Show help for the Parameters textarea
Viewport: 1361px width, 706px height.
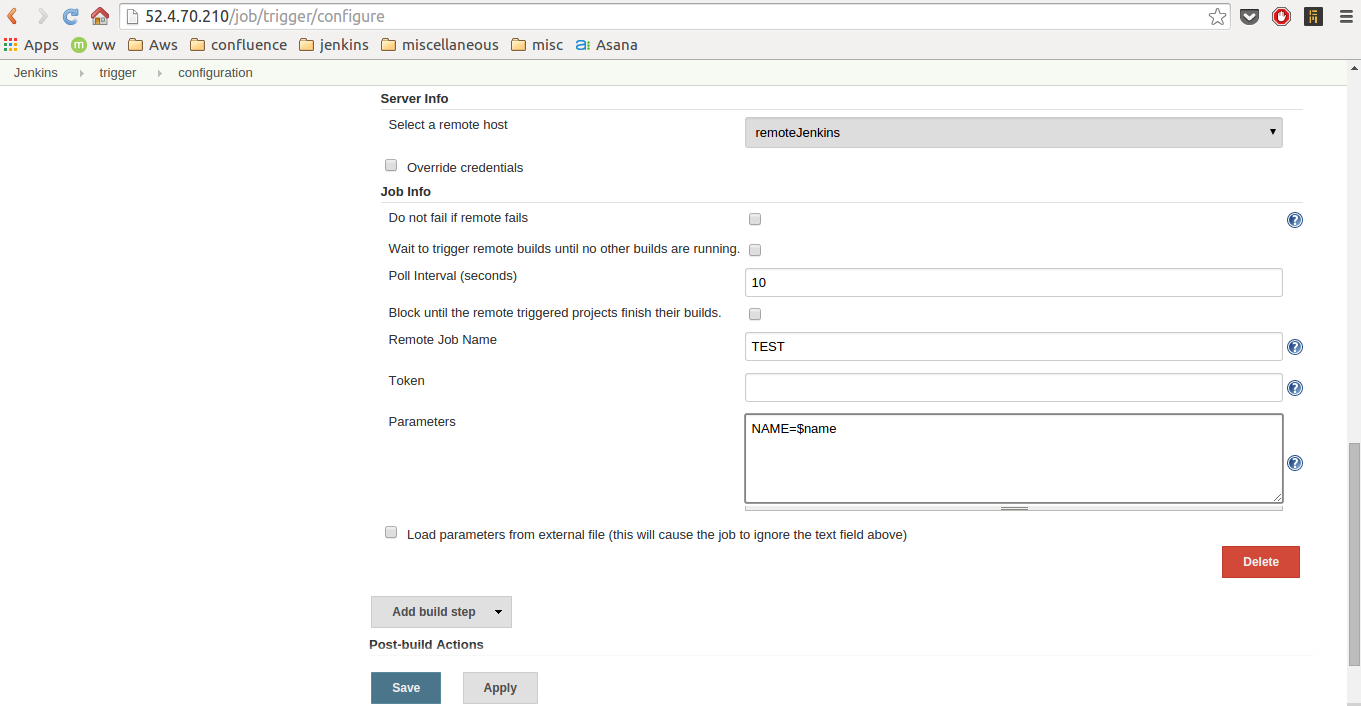[x=1294, y=463]
